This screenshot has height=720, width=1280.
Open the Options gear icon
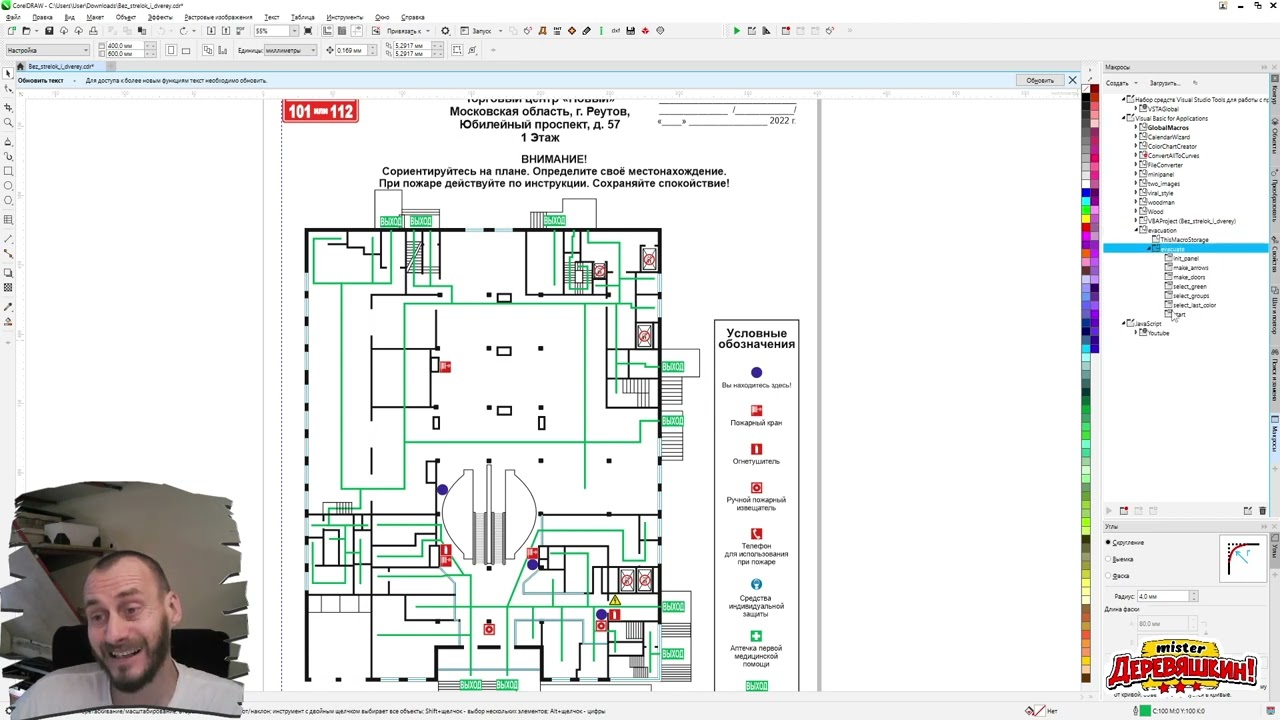tap(446, 31)
